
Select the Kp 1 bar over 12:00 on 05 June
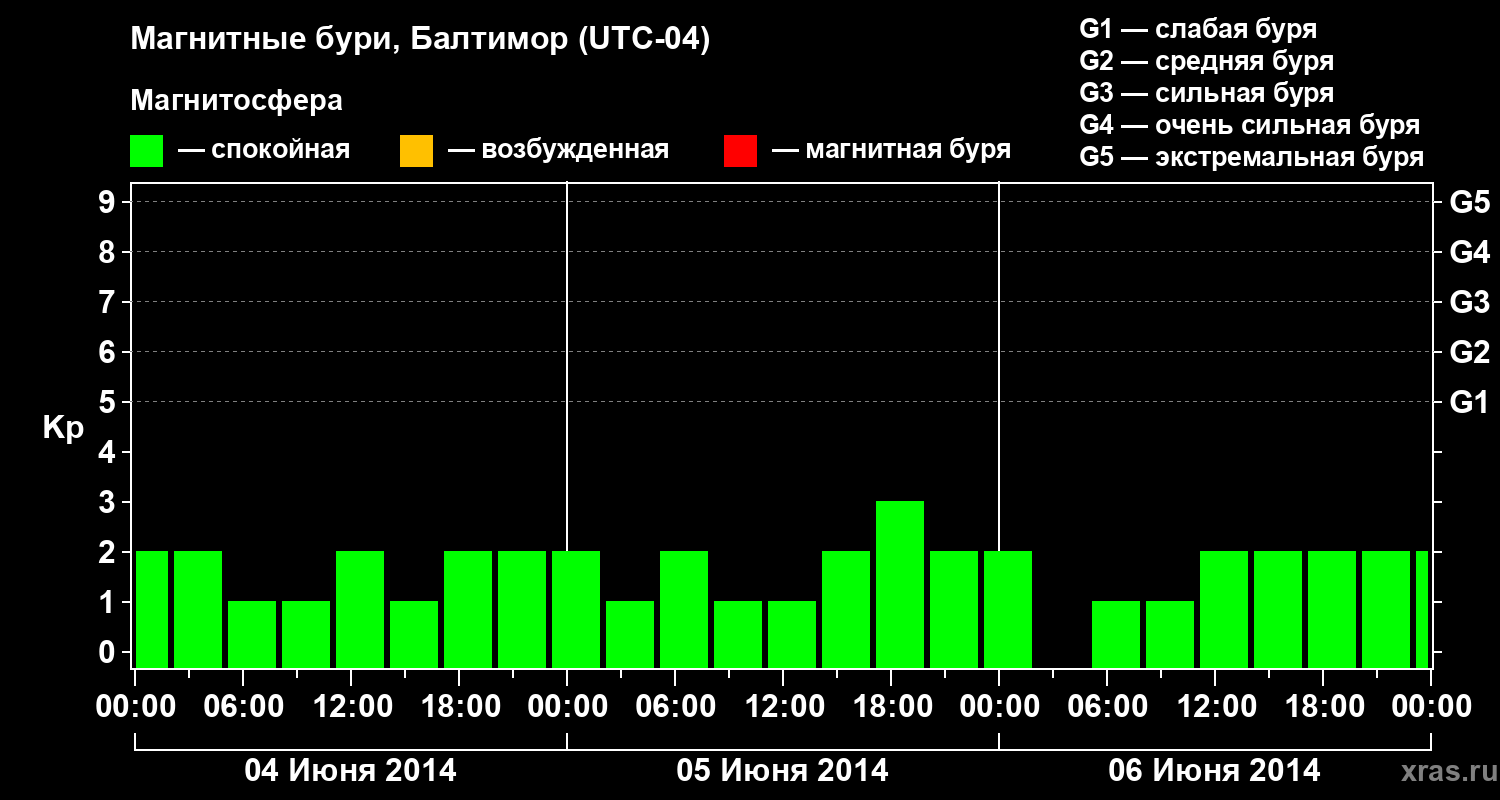click(792, 634)
